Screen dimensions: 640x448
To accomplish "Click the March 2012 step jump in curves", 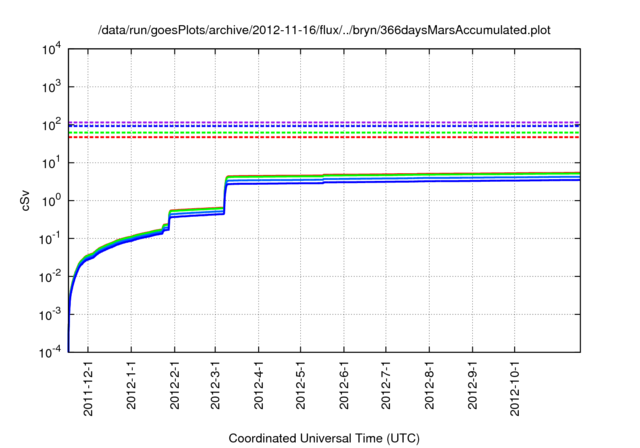I will coord(225,195).
